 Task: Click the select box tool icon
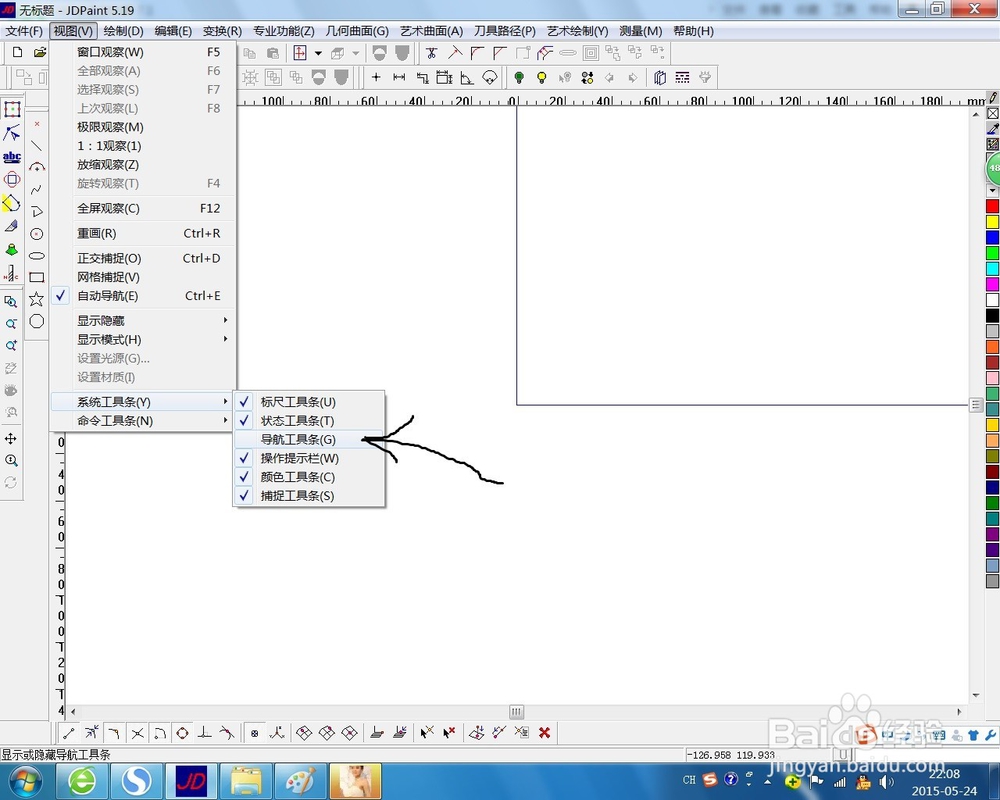[11, 109]
